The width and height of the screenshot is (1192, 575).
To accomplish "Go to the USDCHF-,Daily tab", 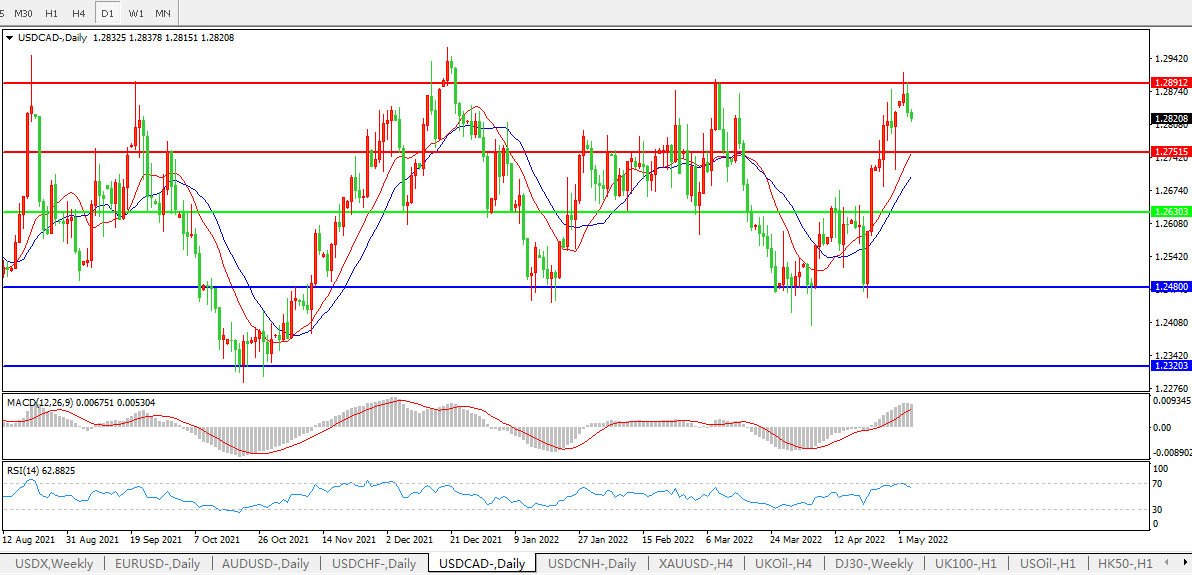I will 374,563.
